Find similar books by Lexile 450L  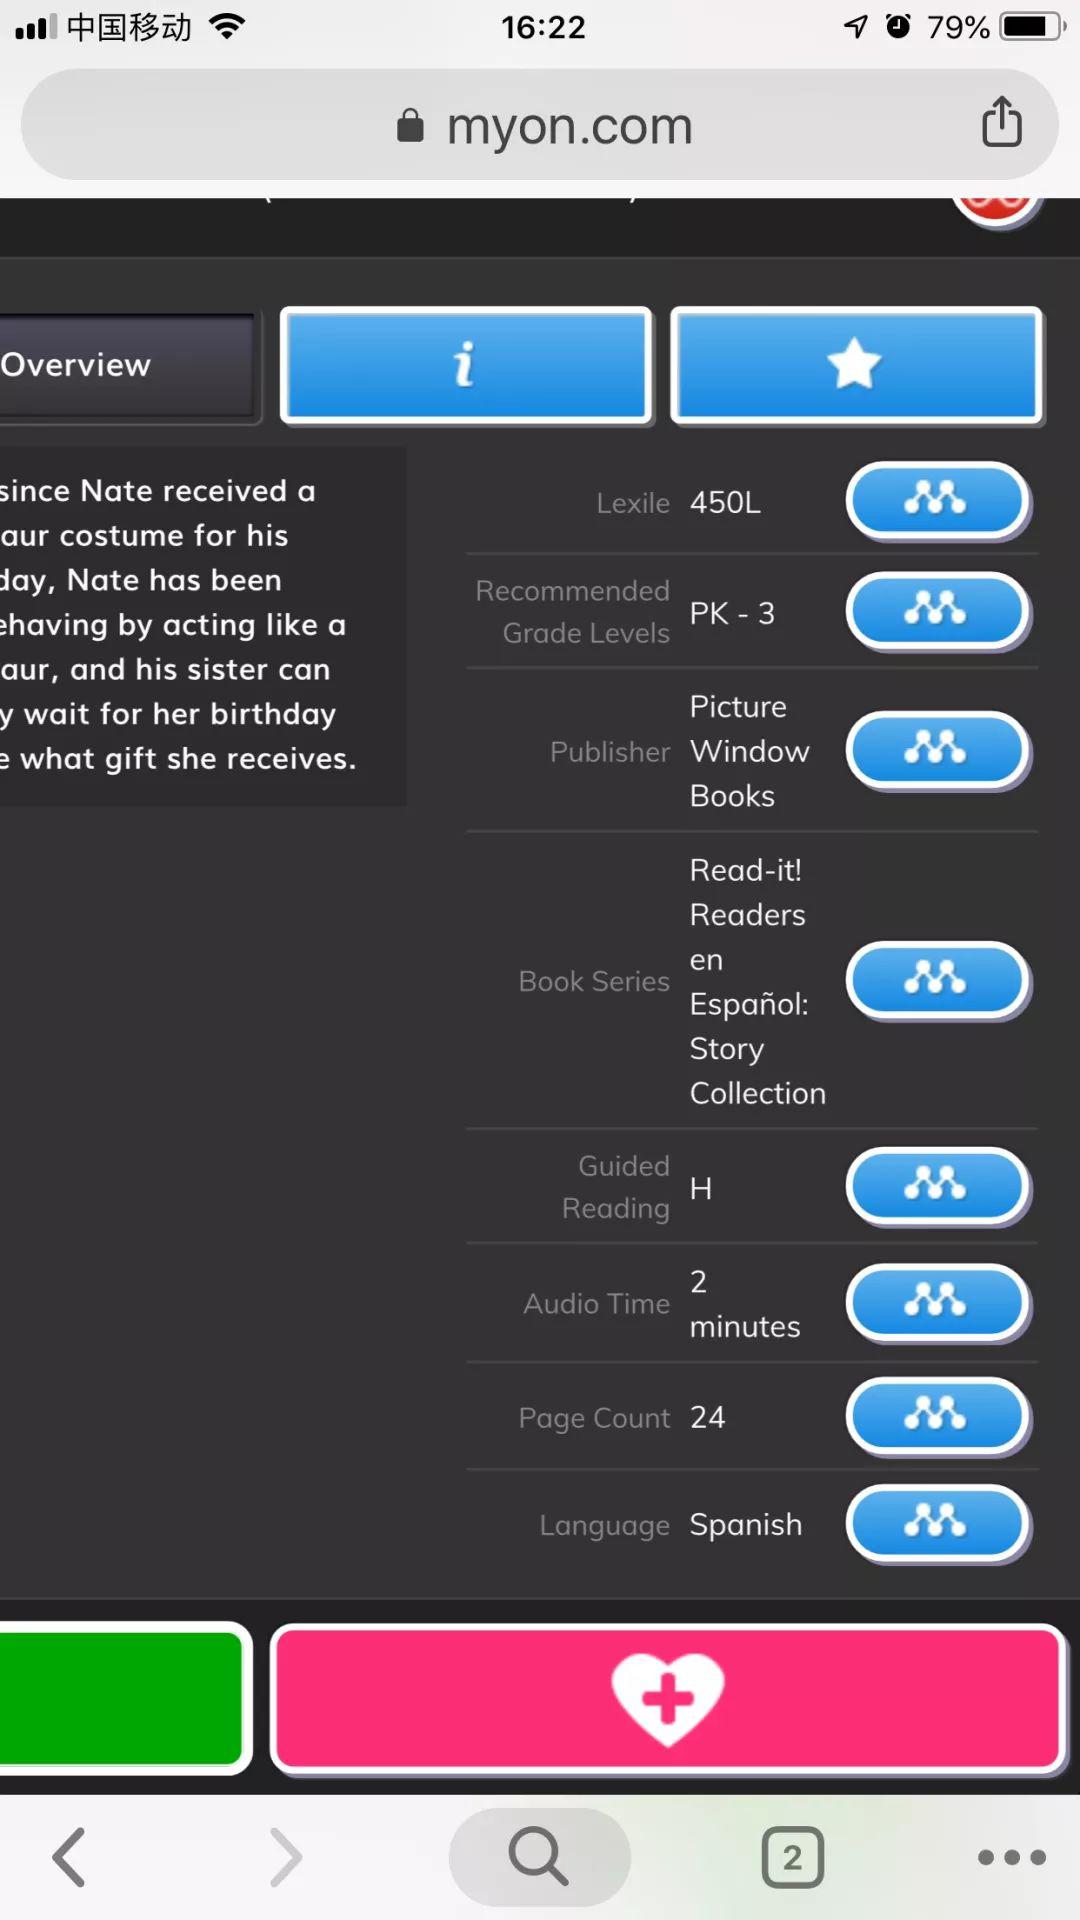coord(938,500)
